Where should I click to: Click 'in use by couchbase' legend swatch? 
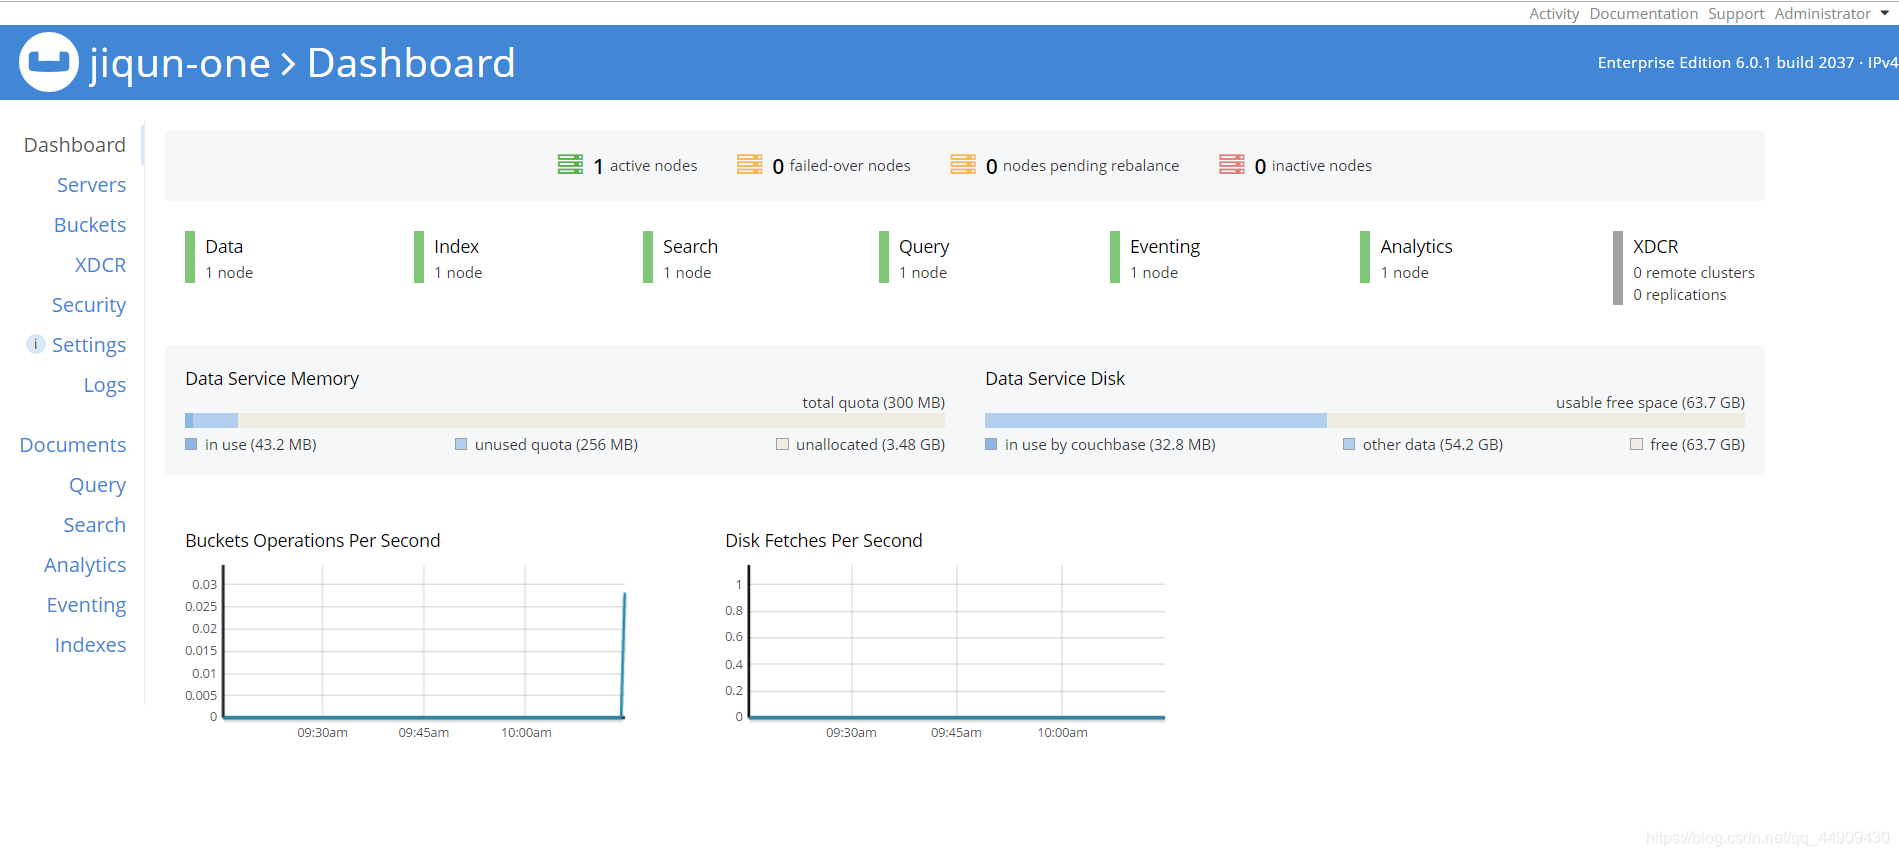coord(991,444)
